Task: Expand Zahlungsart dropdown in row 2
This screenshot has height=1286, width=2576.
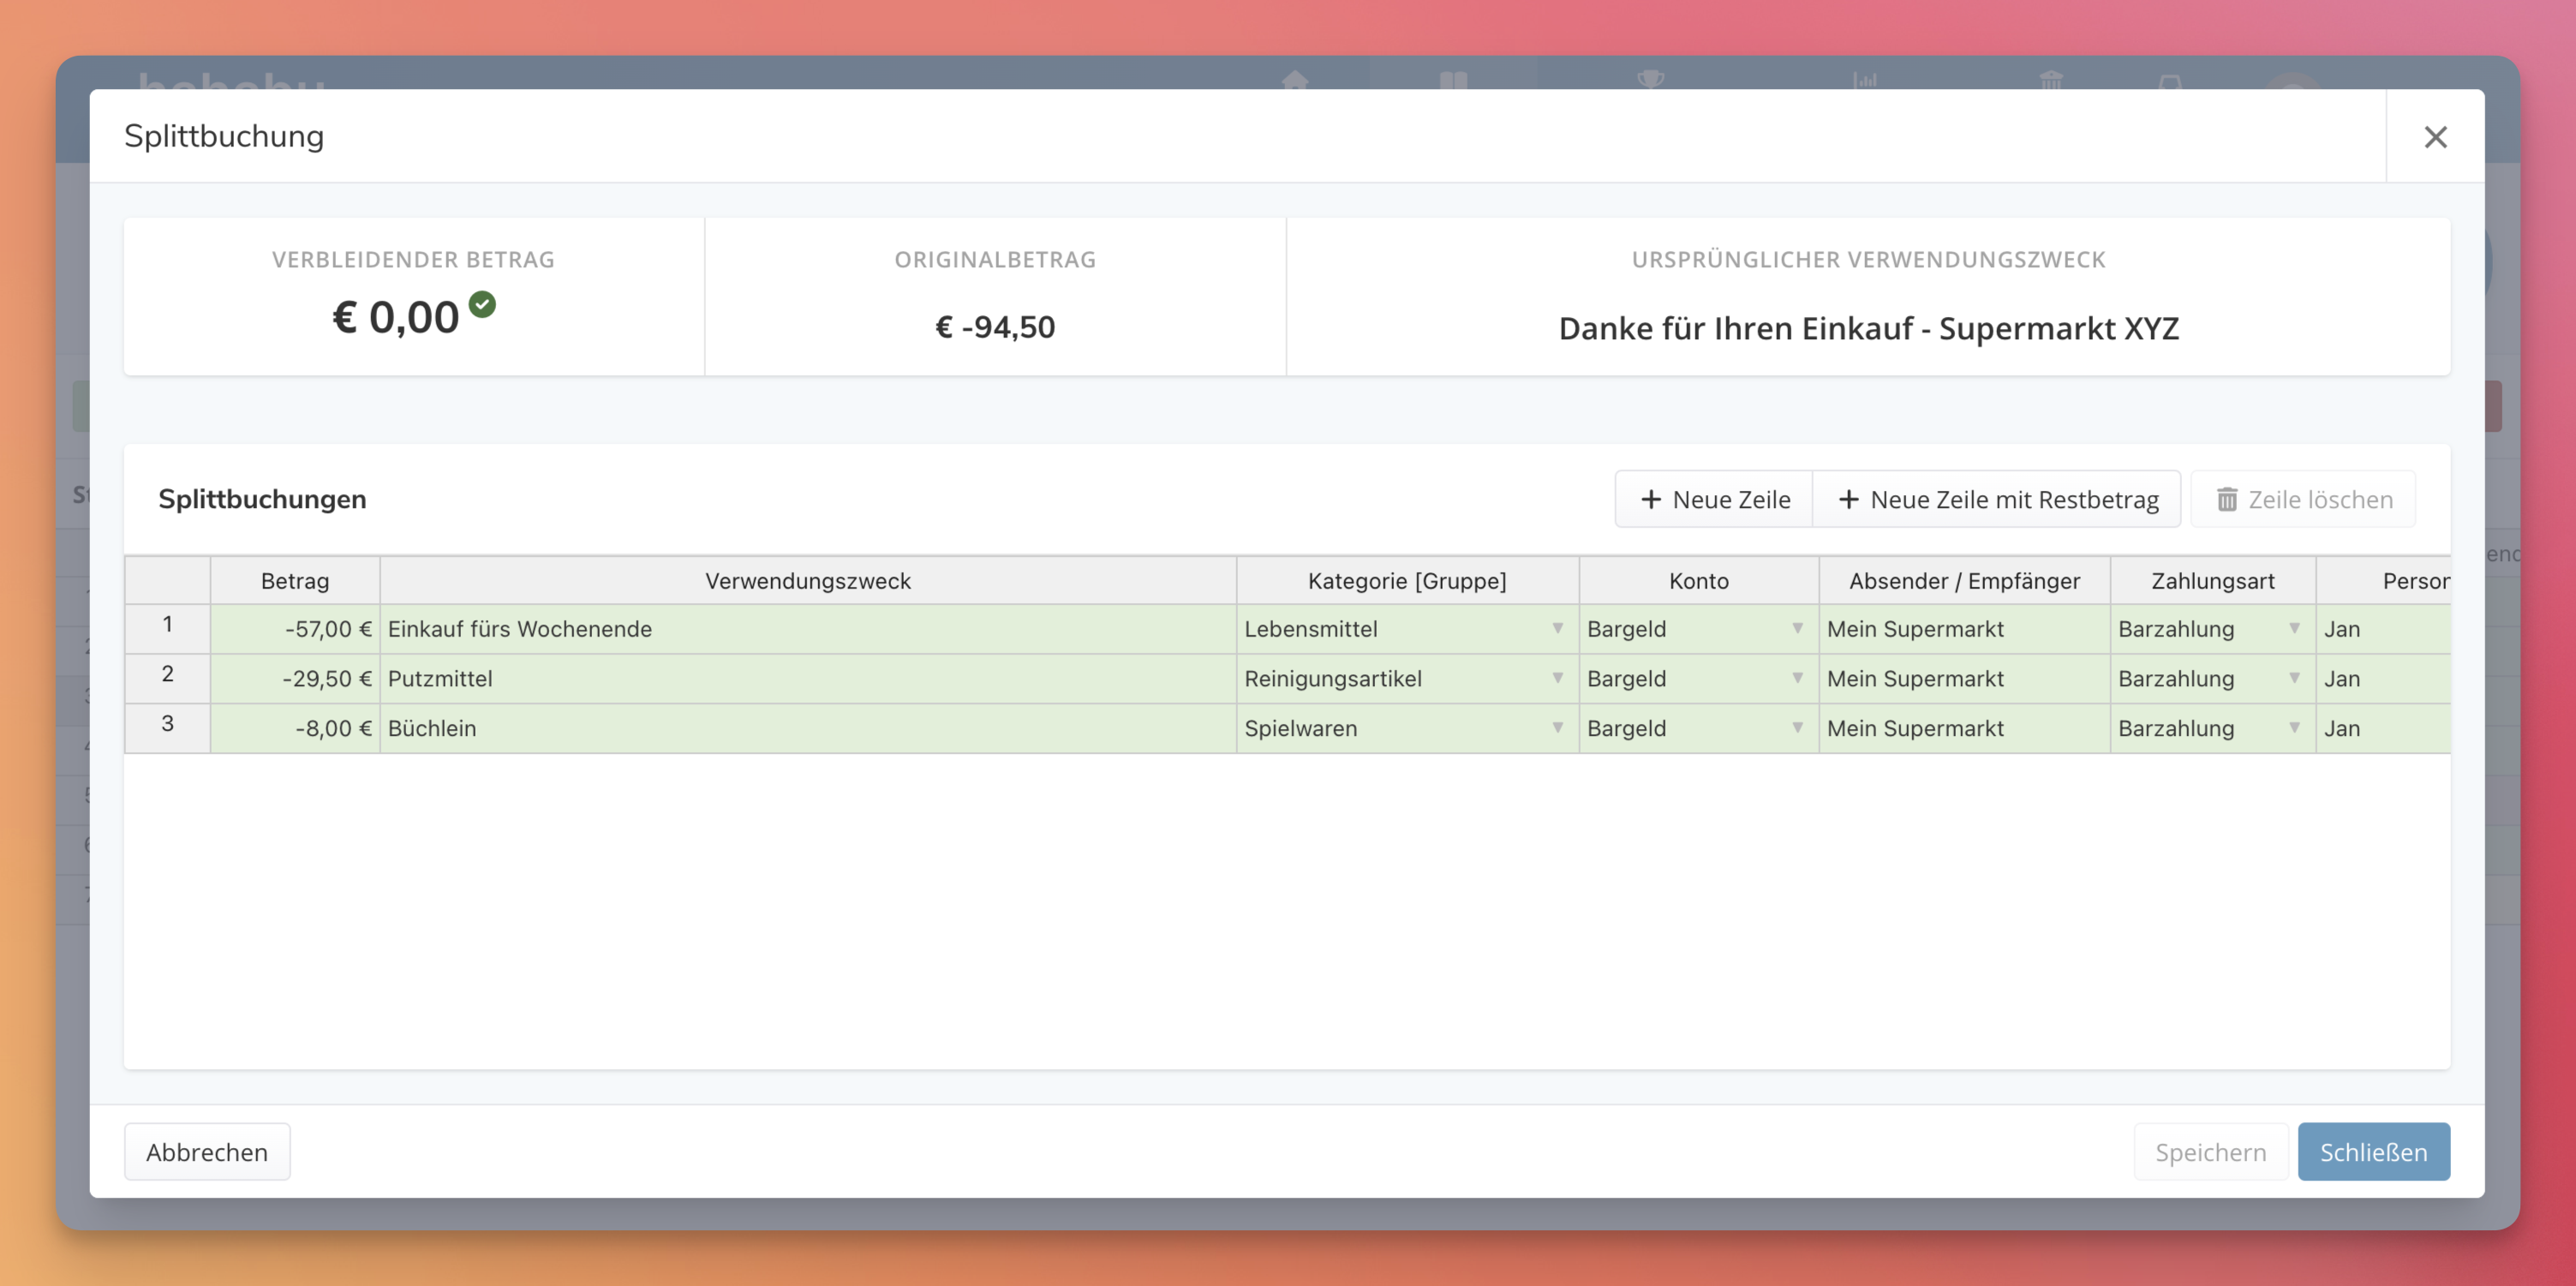Action: (2294, 678)
